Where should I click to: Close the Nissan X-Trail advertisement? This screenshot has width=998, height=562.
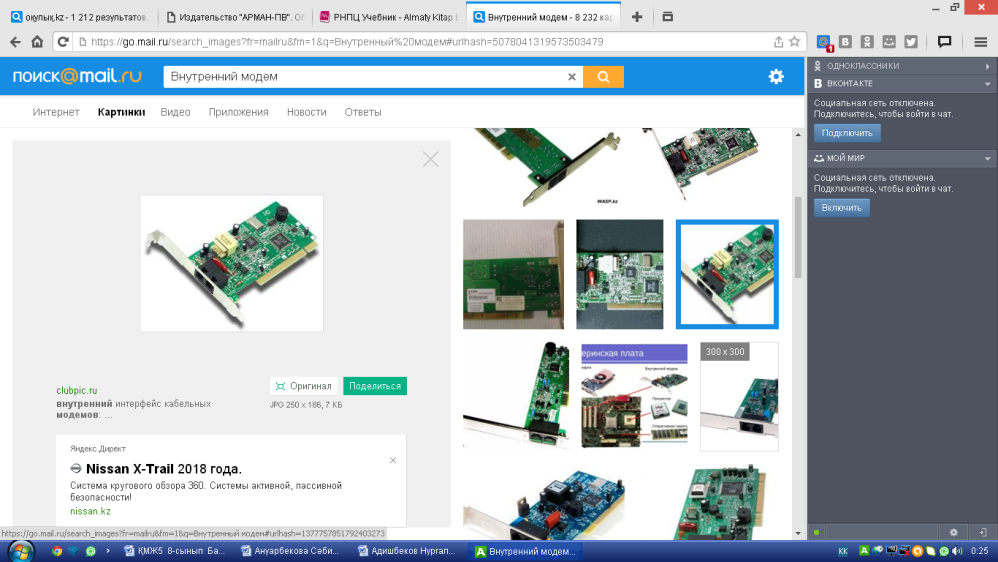coord(393,460)
